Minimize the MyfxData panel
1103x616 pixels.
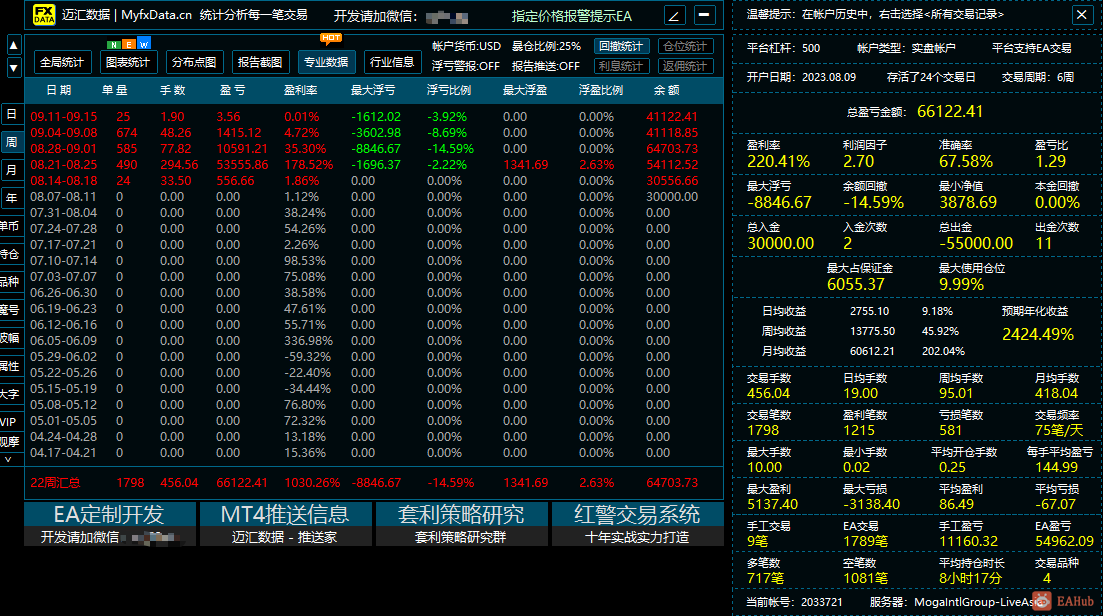[x=704, y=15]
